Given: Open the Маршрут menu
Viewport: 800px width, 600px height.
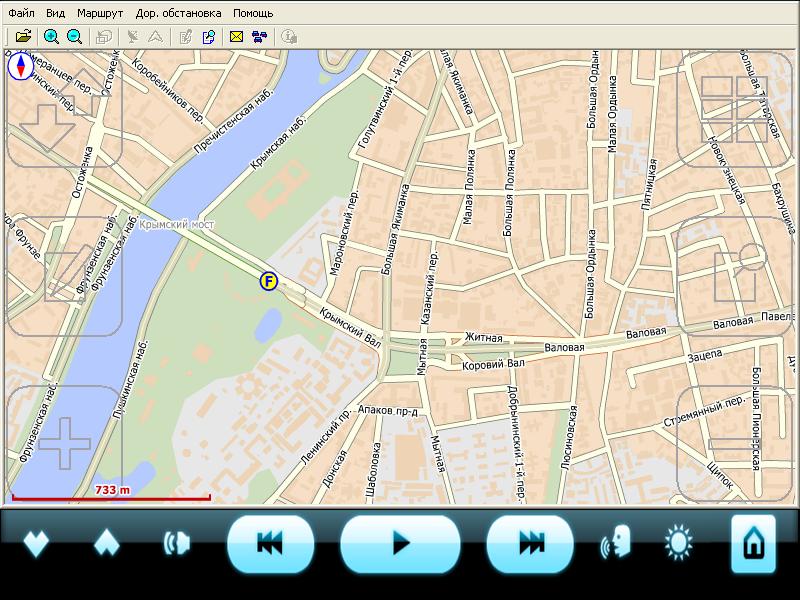Looking at the screenshot, I should [100, 14].
